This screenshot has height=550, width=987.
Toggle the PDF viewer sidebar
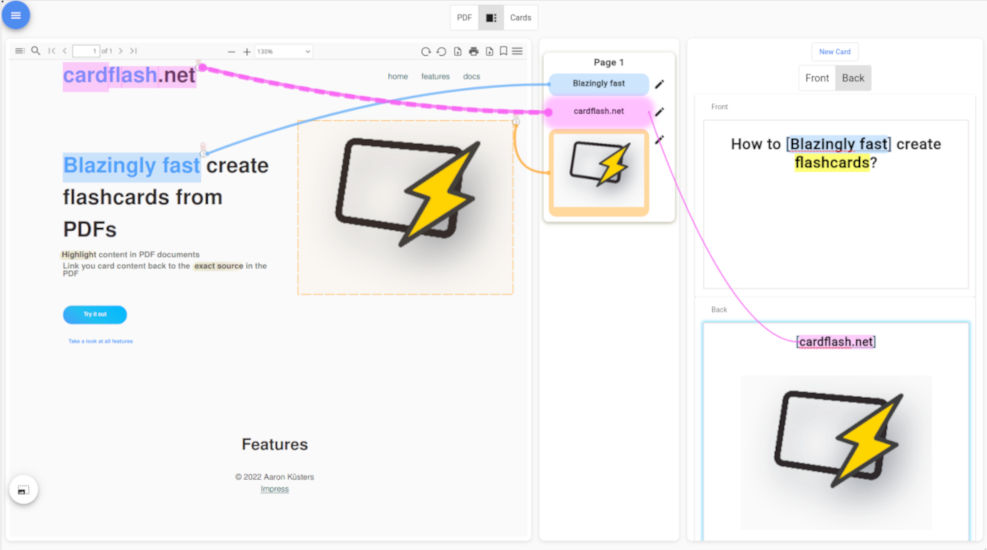(20, 51)
